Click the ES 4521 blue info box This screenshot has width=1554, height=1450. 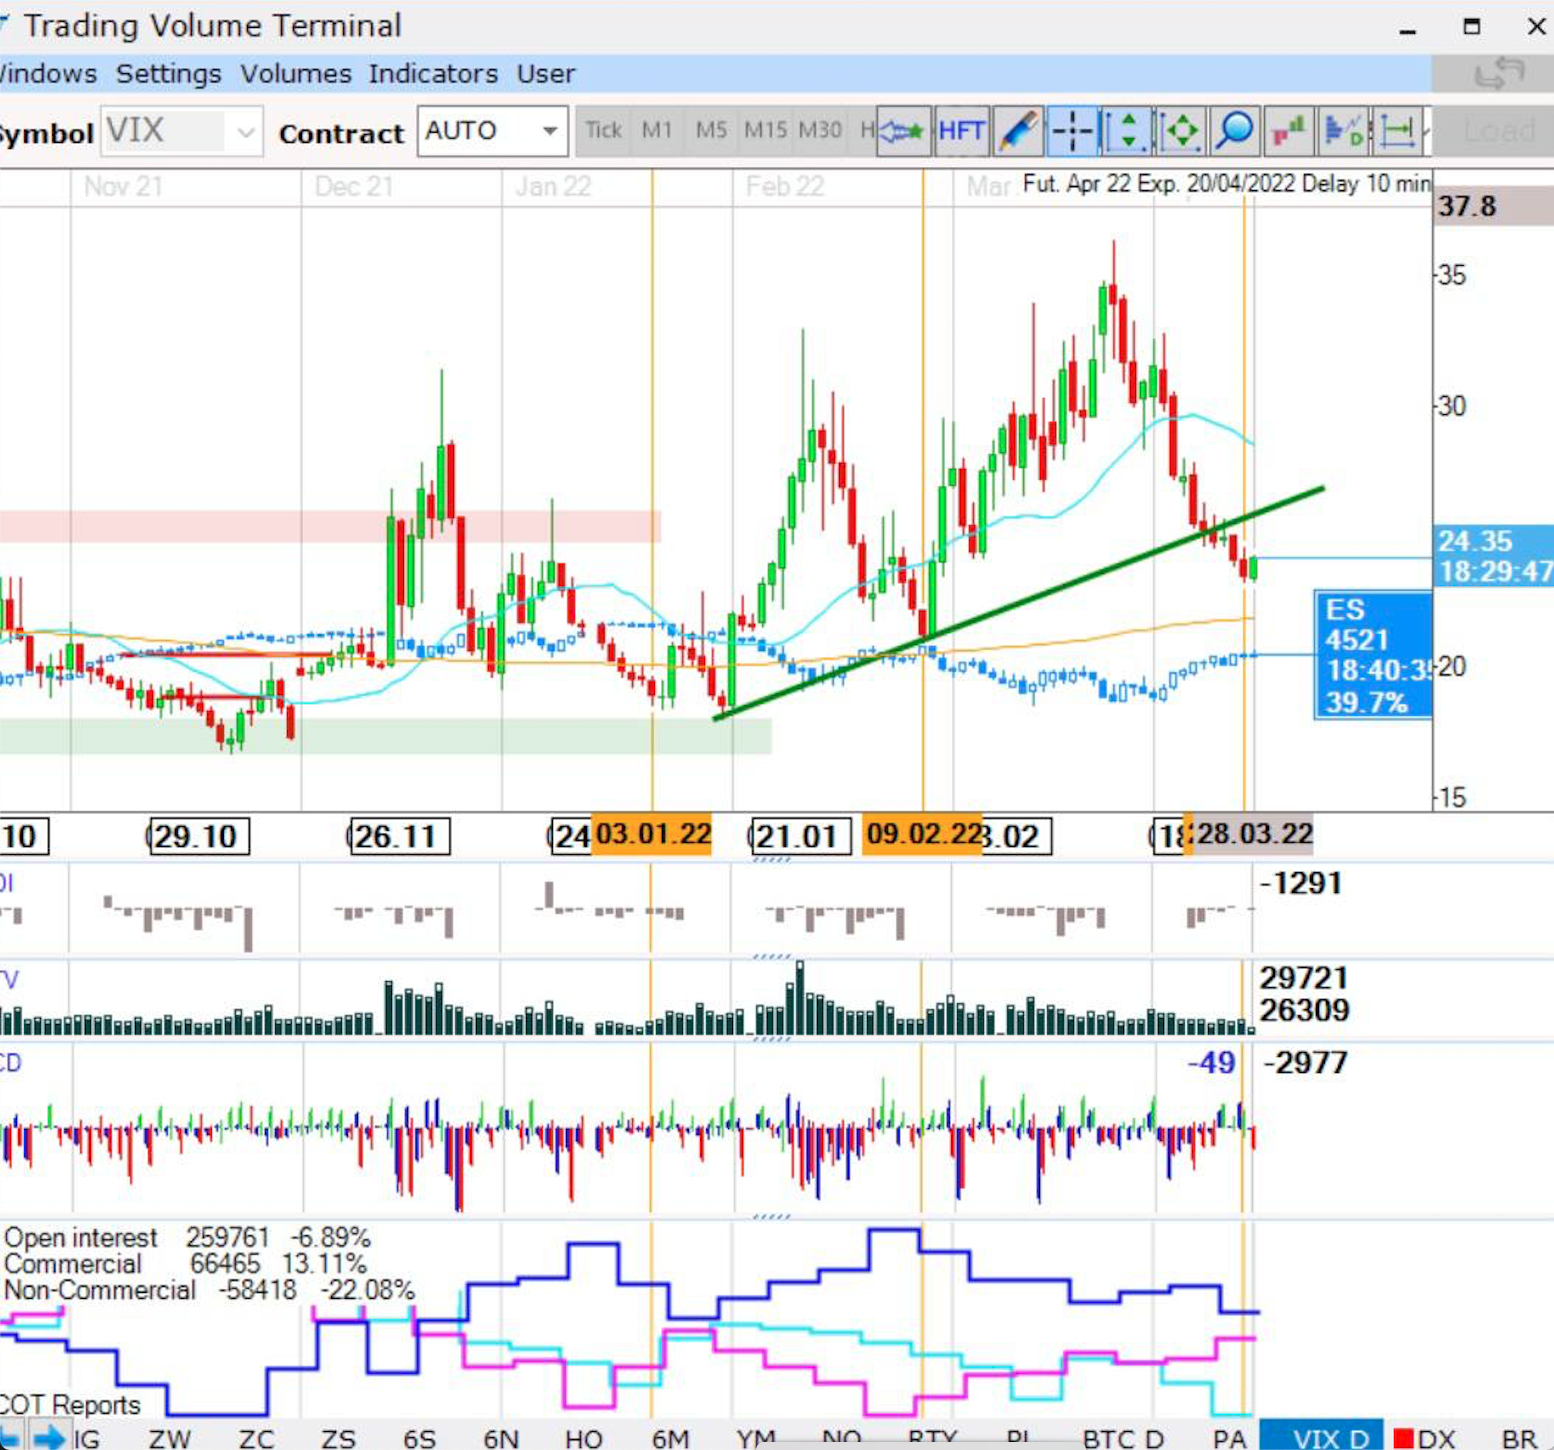coord(1373,655)
